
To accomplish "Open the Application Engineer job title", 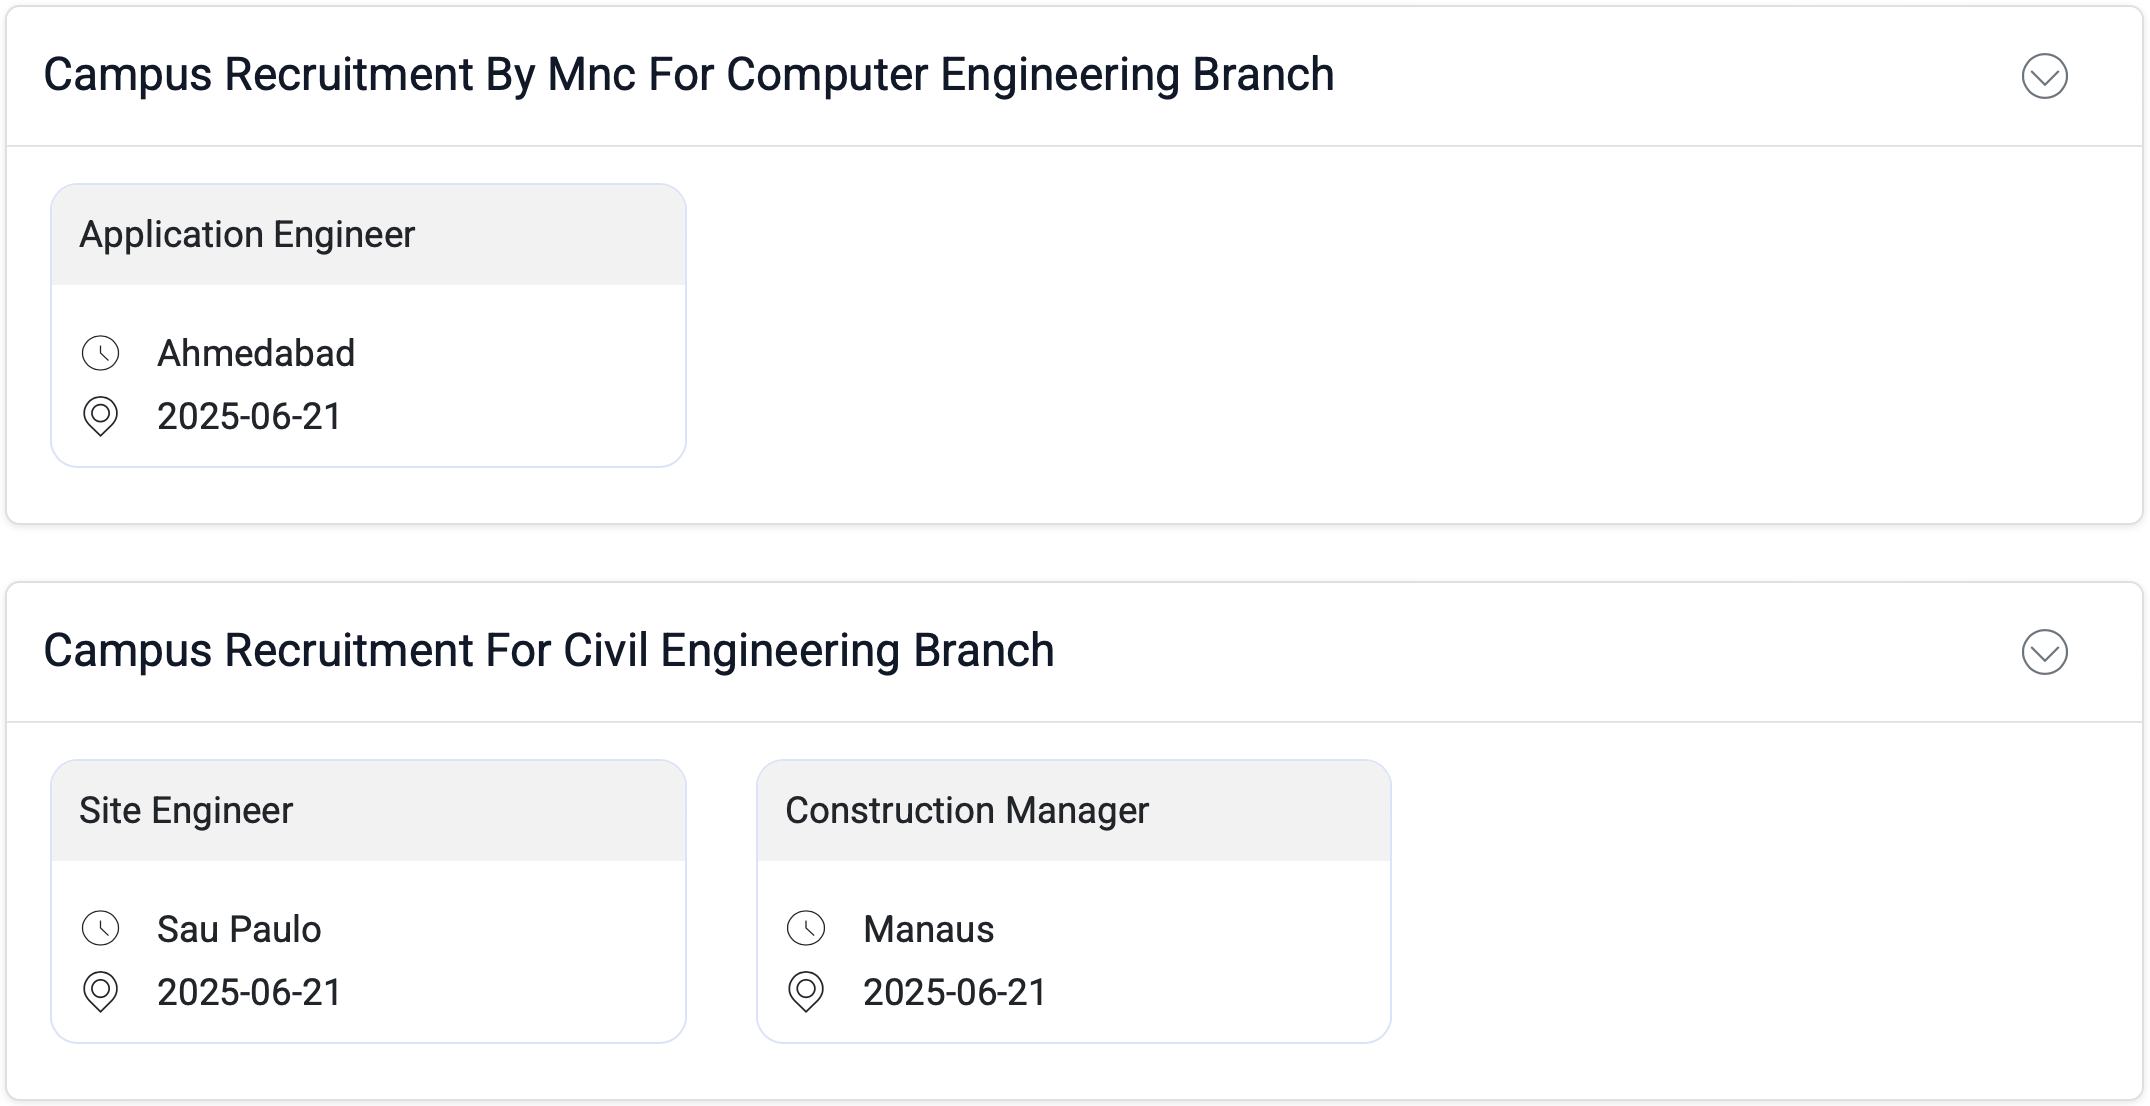I will click(247, 235).
